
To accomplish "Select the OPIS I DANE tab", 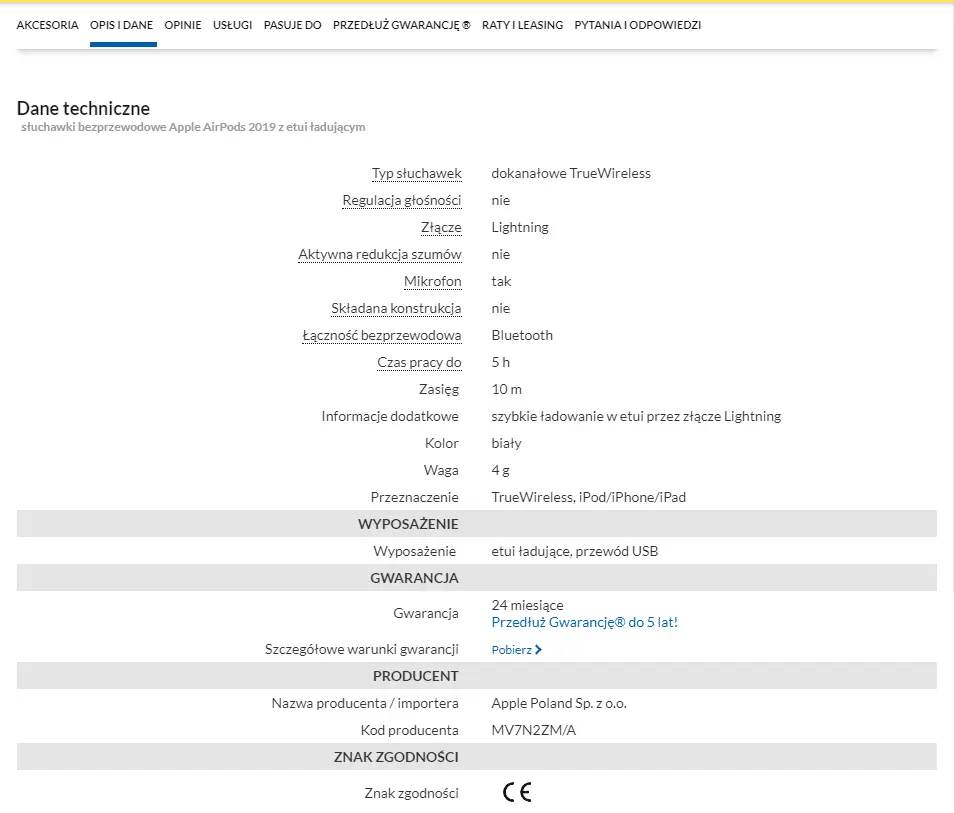I will (122, 25).
